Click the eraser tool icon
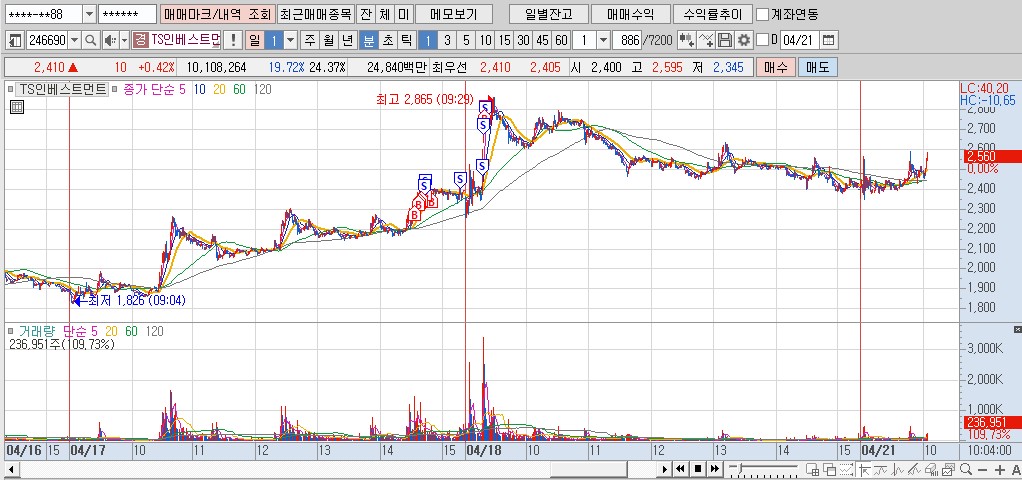Viewport: 1022px width, 480px height. point(931,469)
